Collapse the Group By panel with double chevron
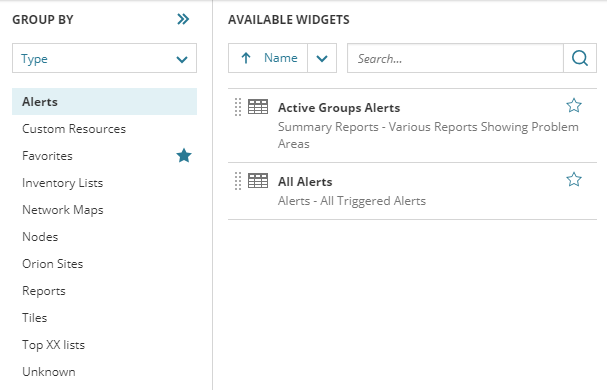Image resolution: width=607 pixels, height=390 pixels. (x=183, y=19)
